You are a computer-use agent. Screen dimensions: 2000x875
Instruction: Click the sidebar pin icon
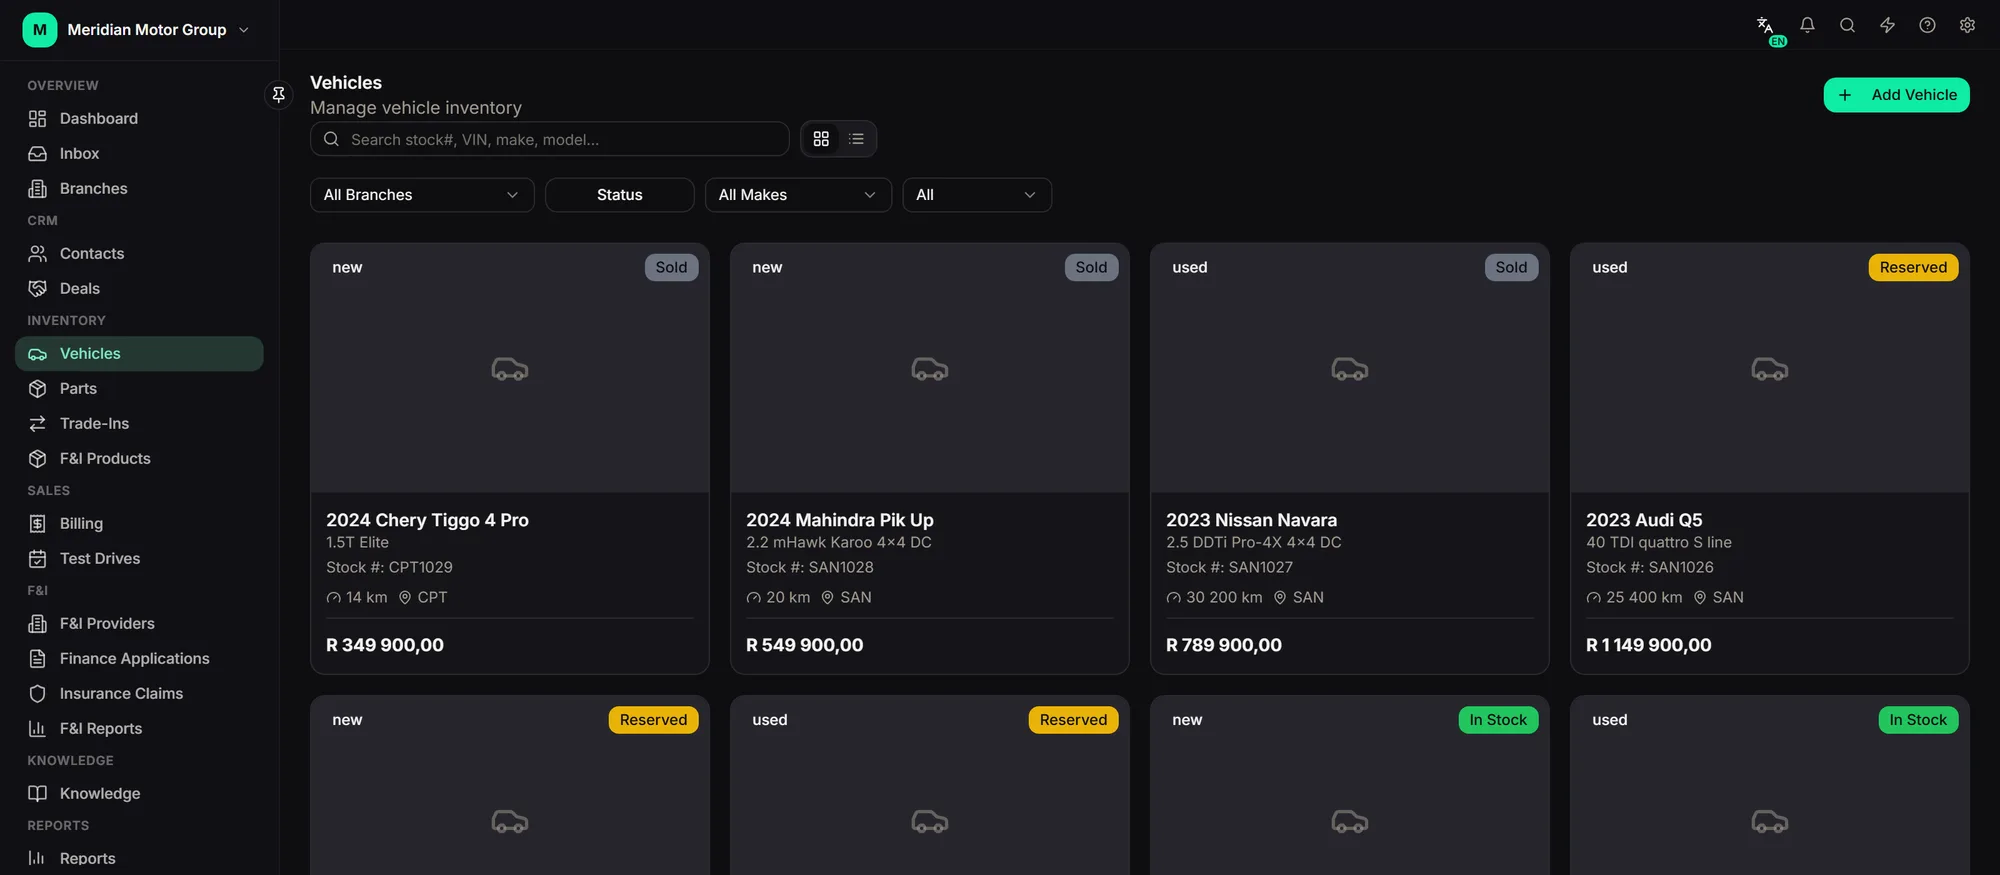point(279,94)
